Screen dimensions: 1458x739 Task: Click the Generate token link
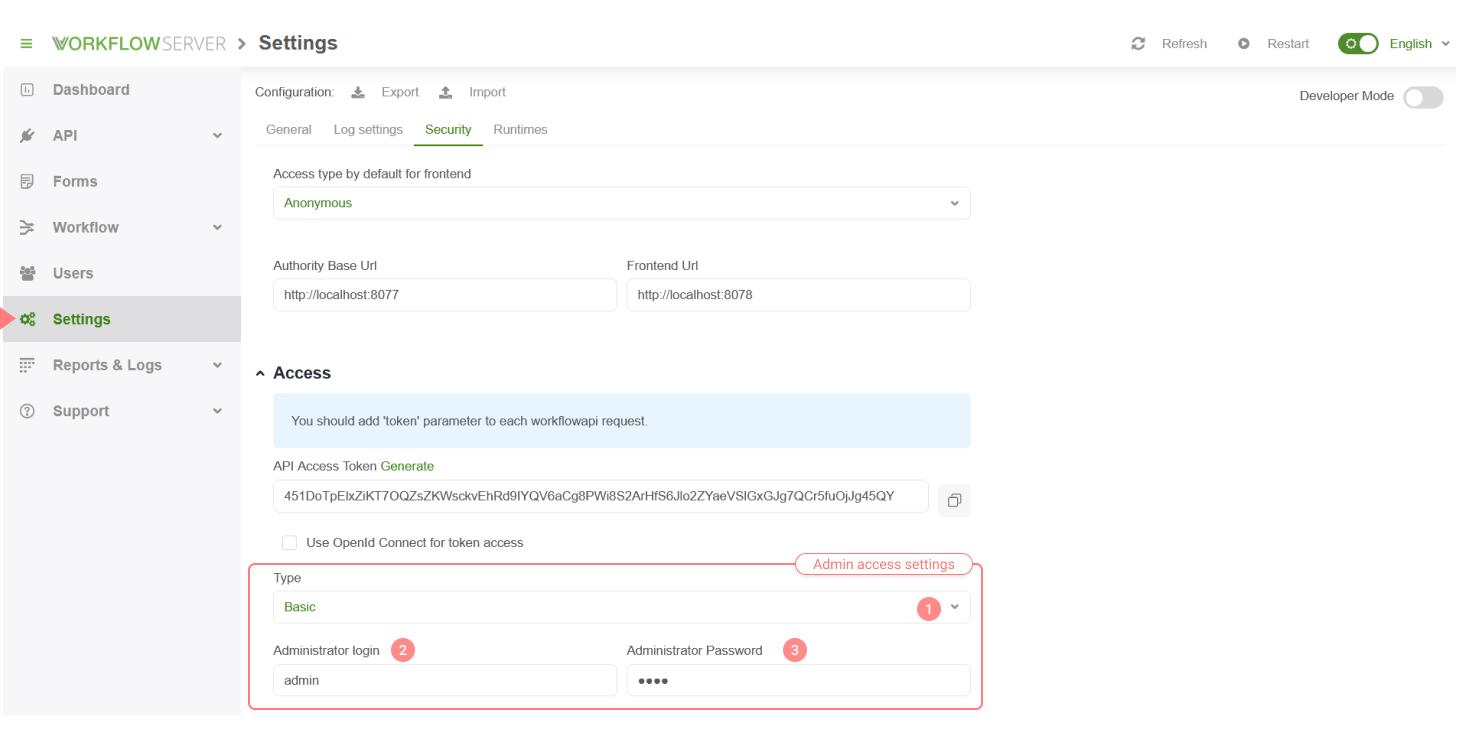[407, 466]
